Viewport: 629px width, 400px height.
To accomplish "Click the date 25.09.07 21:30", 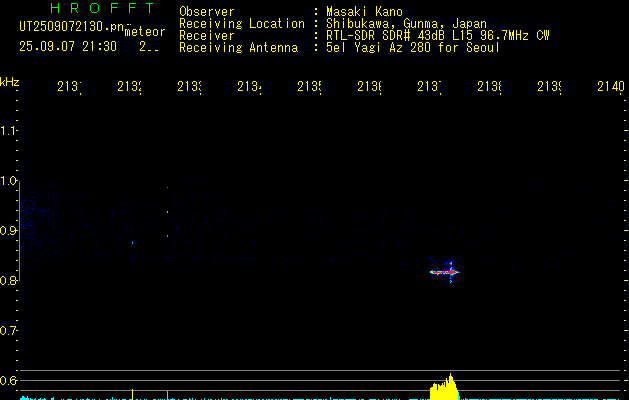I will coord(68,47).
